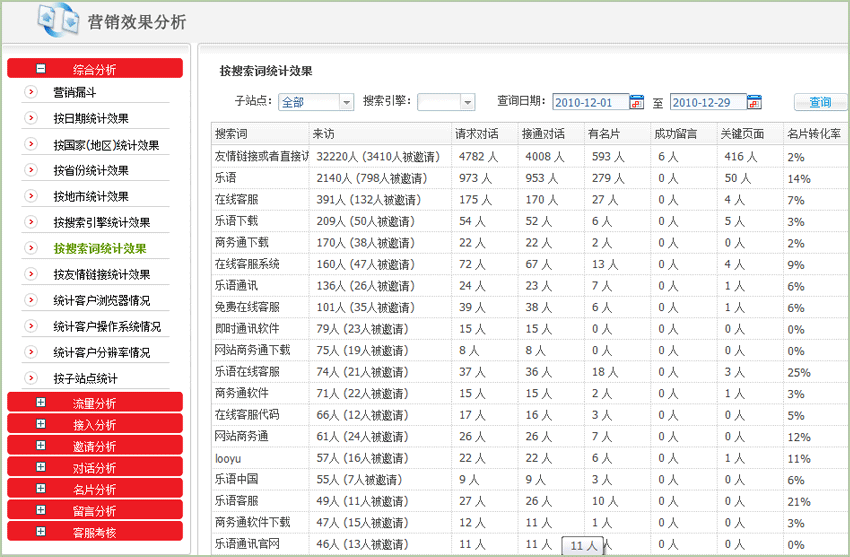Expand the 接入分析 section
Image resolution: width=850 pixels, height=557 pixels.
41,424
